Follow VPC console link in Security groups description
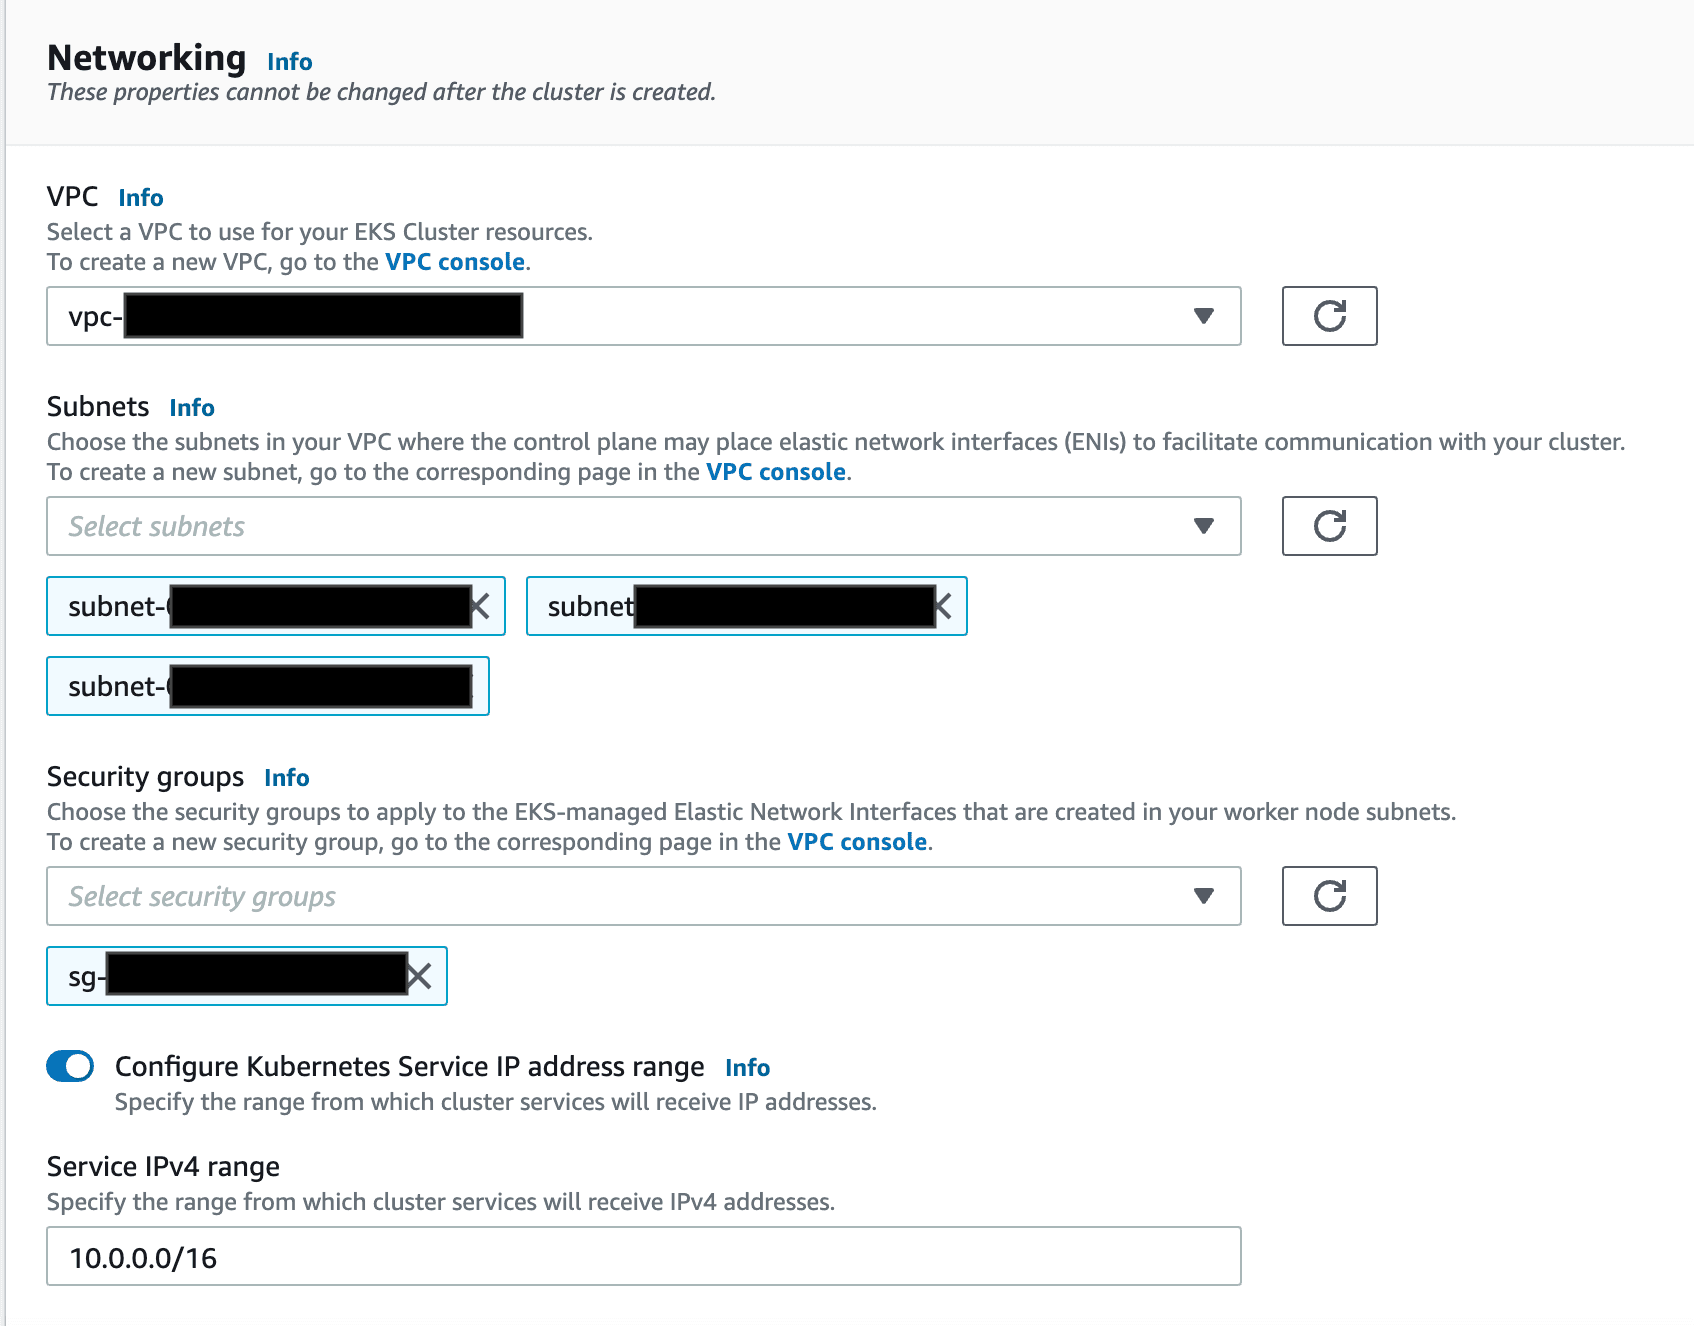 coord(857,842)
